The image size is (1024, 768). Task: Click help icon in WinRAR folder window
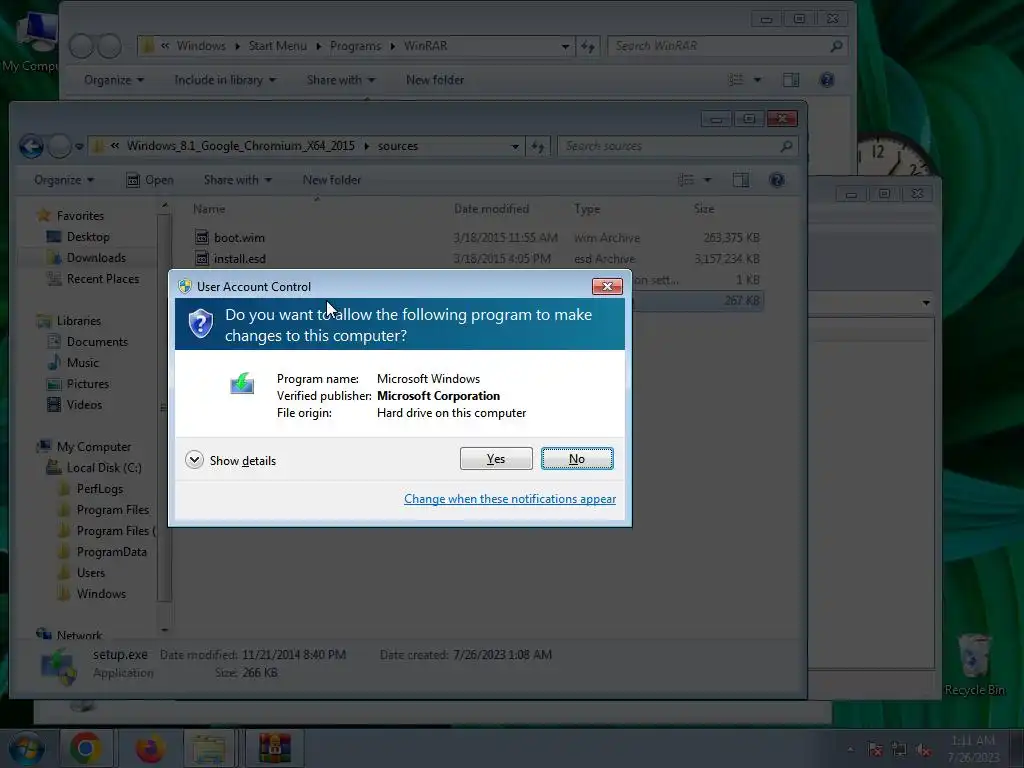click(827, 80)
